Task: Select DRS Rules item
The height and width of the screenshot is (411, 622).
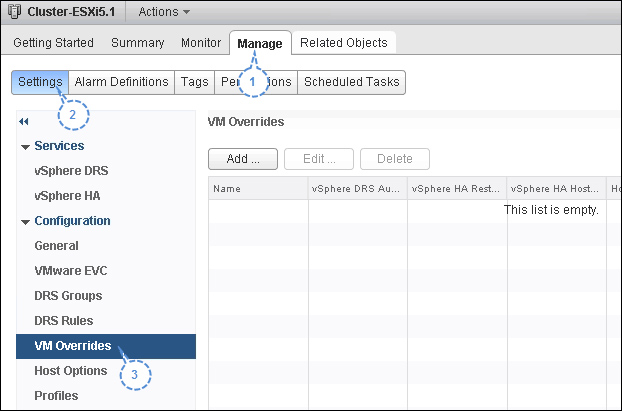Action: coord(64,321)
